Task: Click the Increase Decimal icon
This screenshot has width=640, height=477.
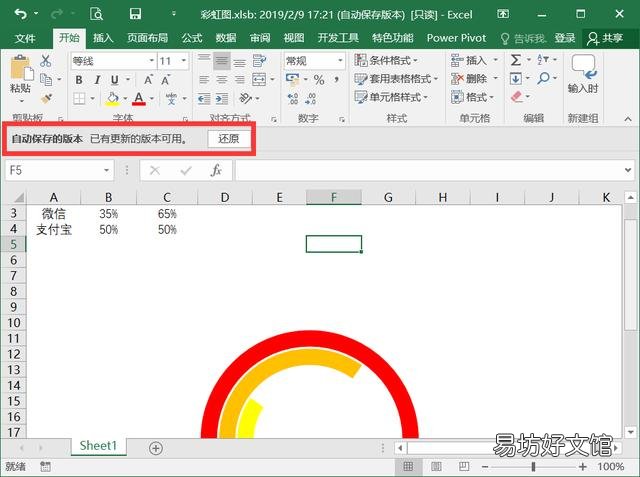Action: (x=293, y=98)
